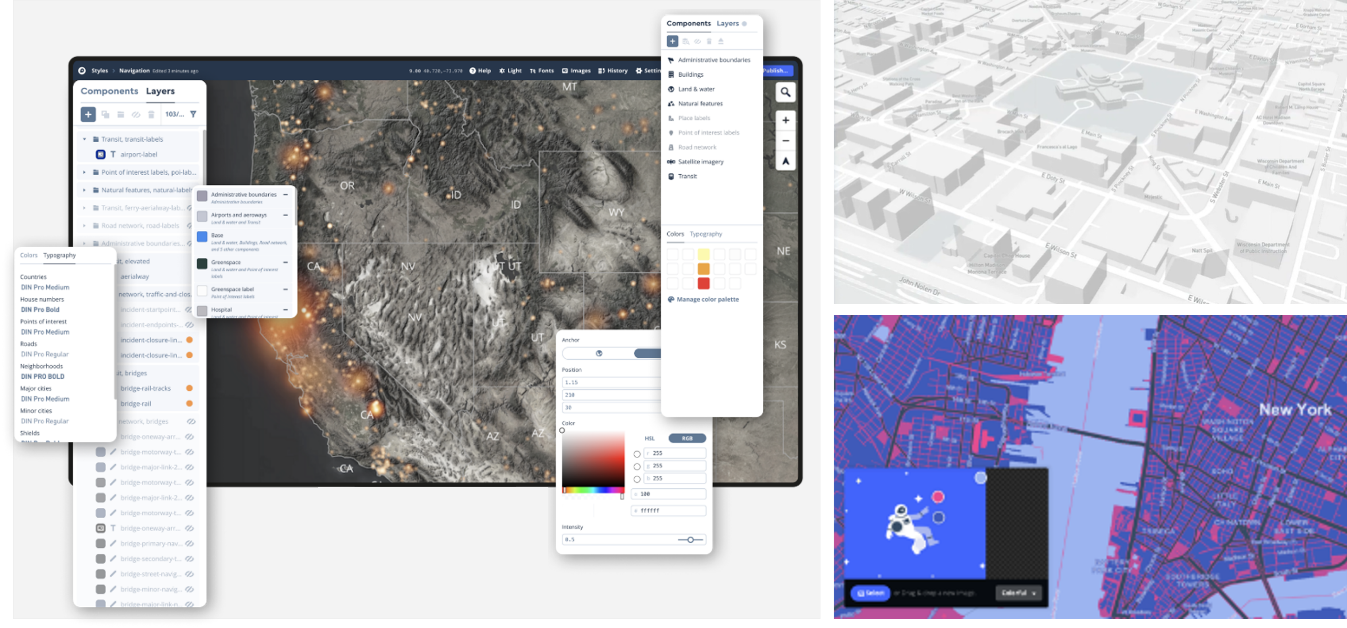
Task: Toggle visibility of incident-endpoints layer
Action: click(x=189, y=324)
